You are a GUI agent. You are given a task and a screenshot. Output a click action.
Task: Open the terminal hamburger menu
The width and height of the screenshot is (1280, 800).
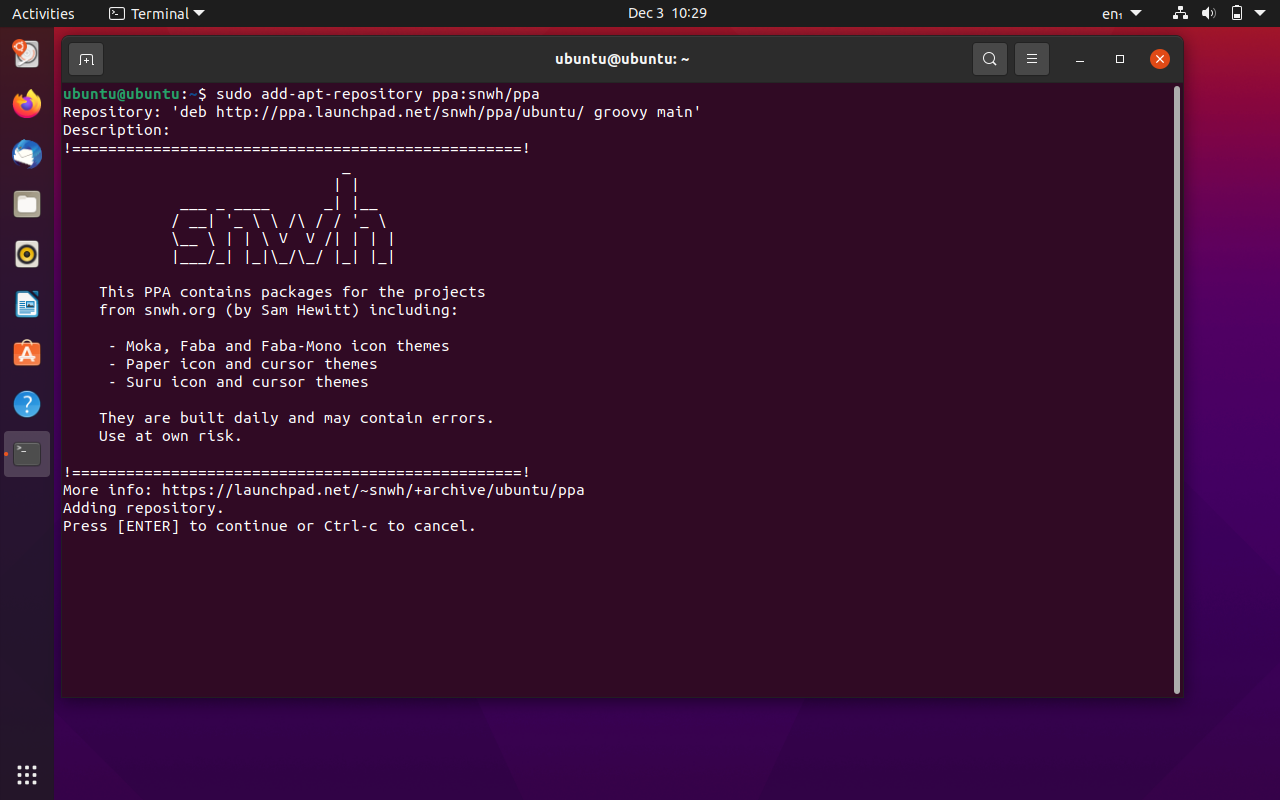(x=1032, y=59)
